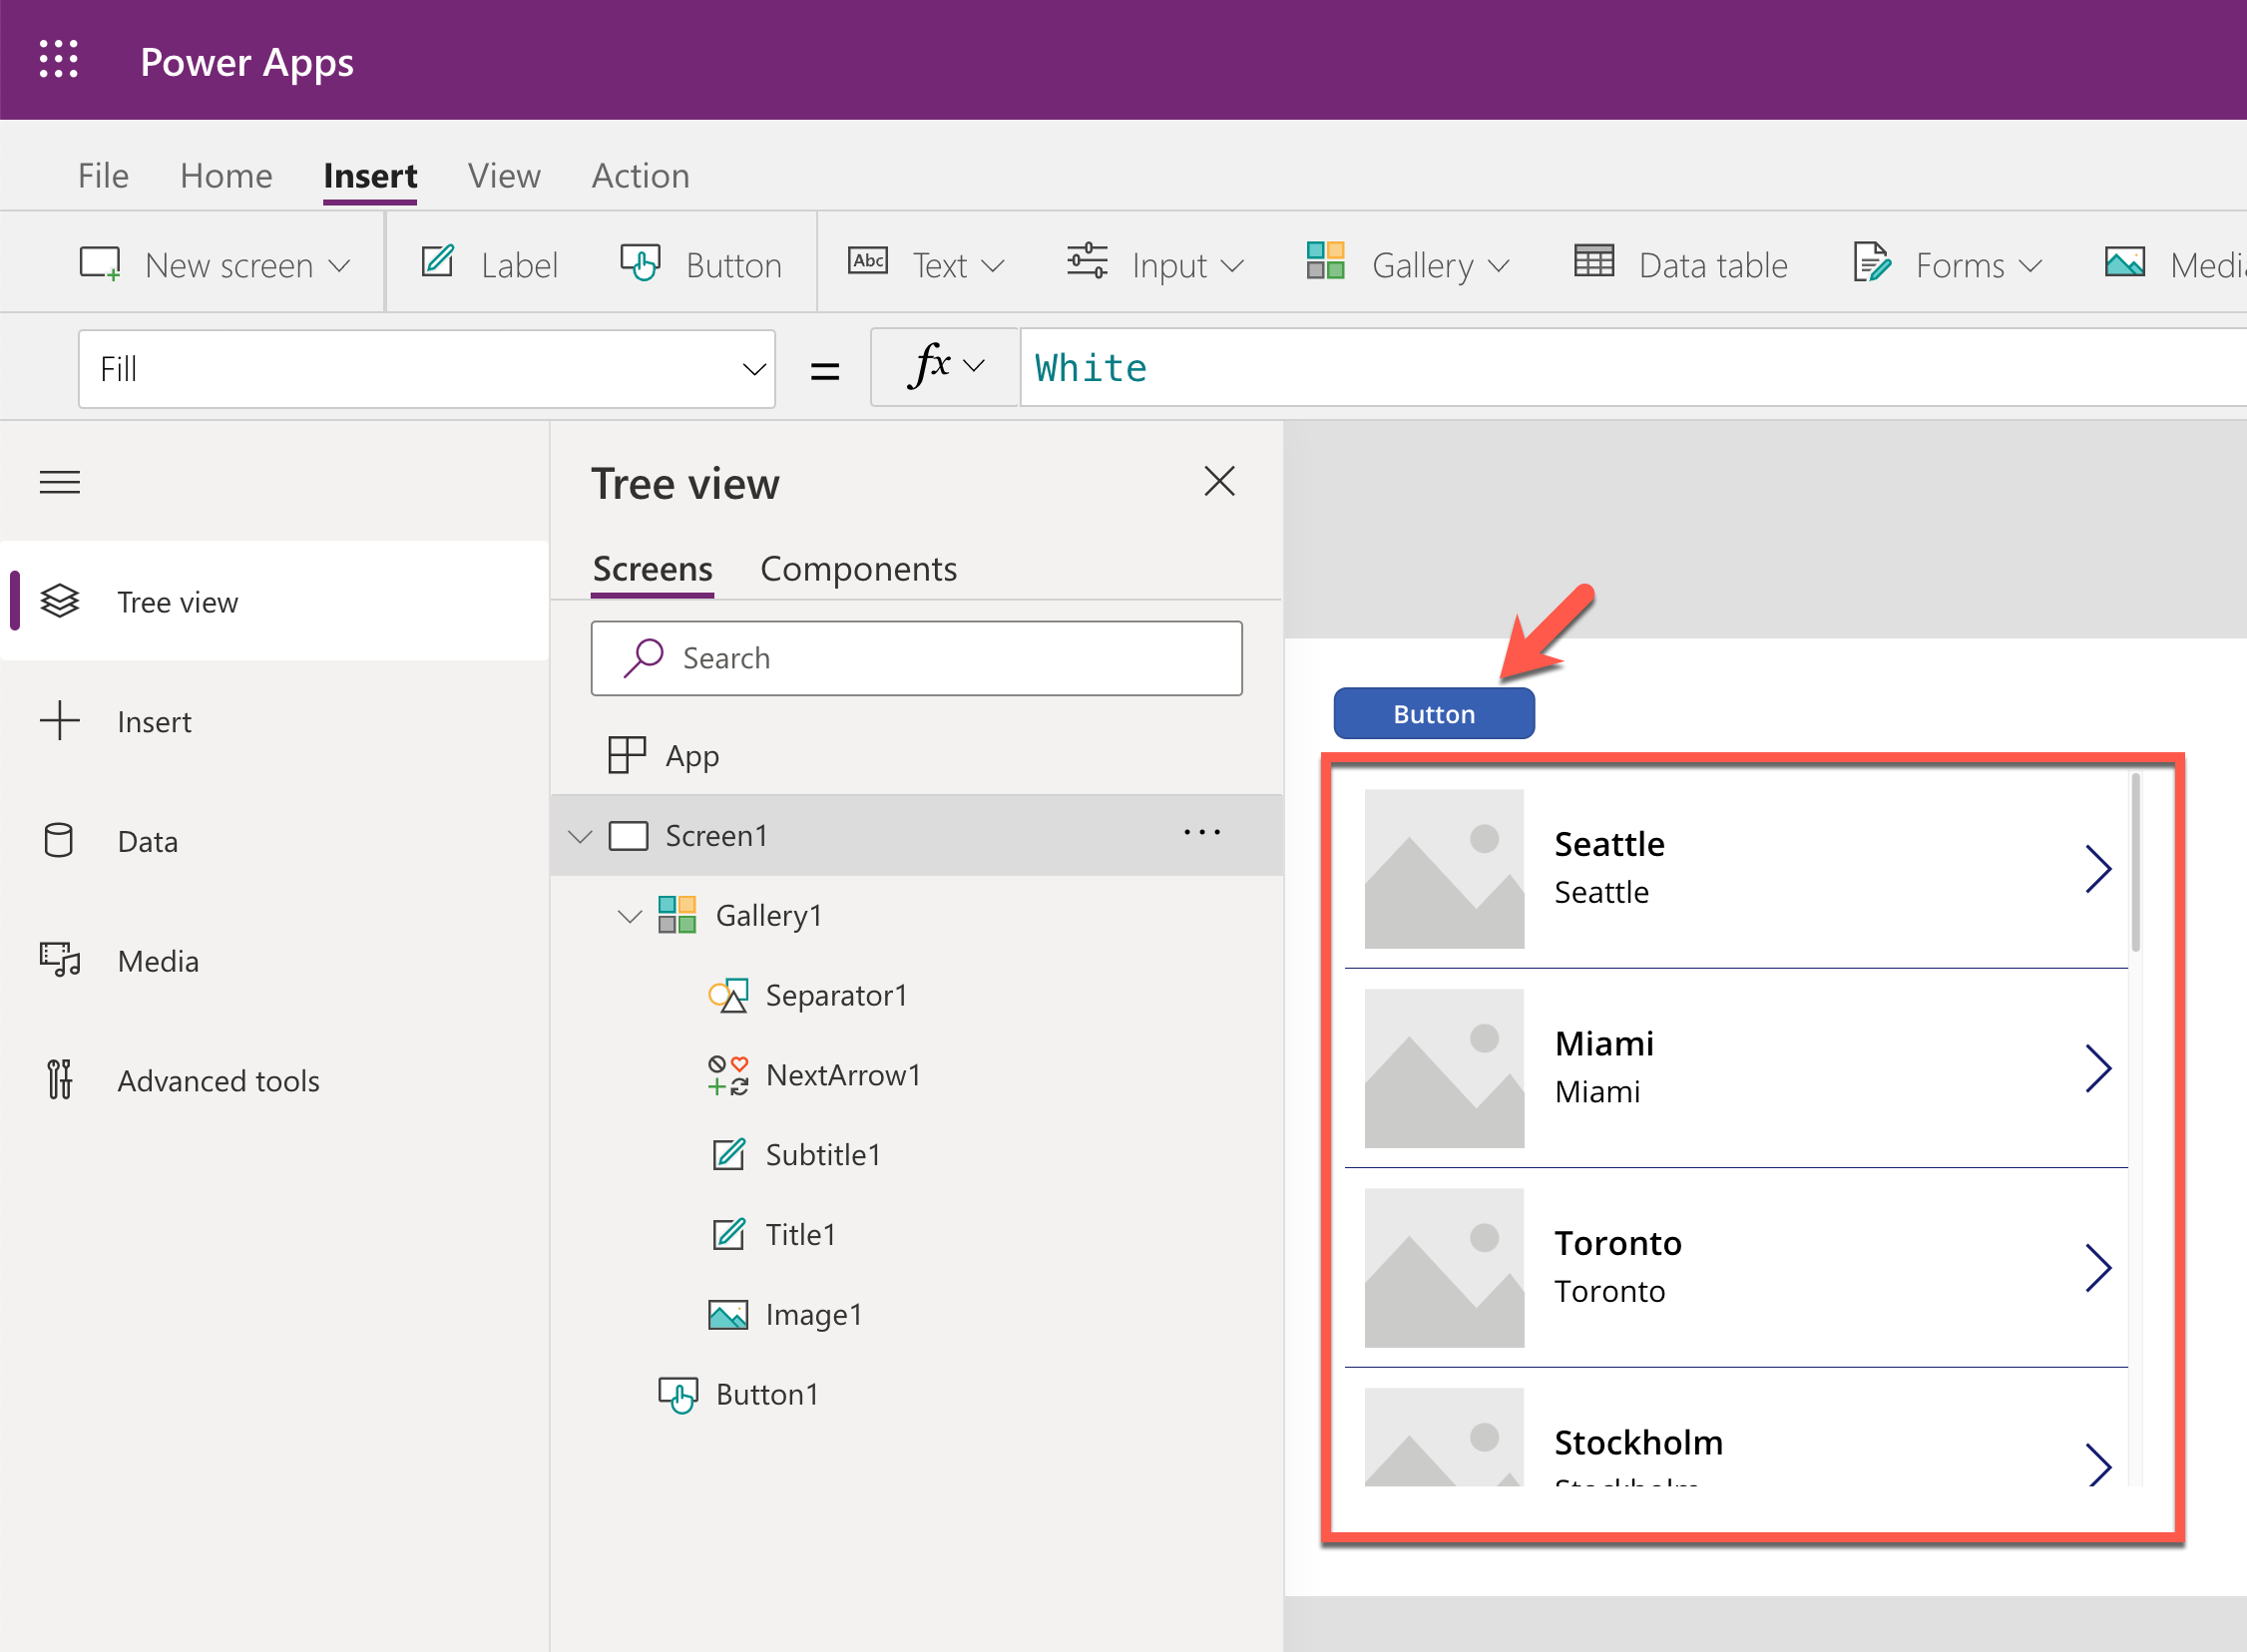Open the Text controls dropdown

coord(926,264)
